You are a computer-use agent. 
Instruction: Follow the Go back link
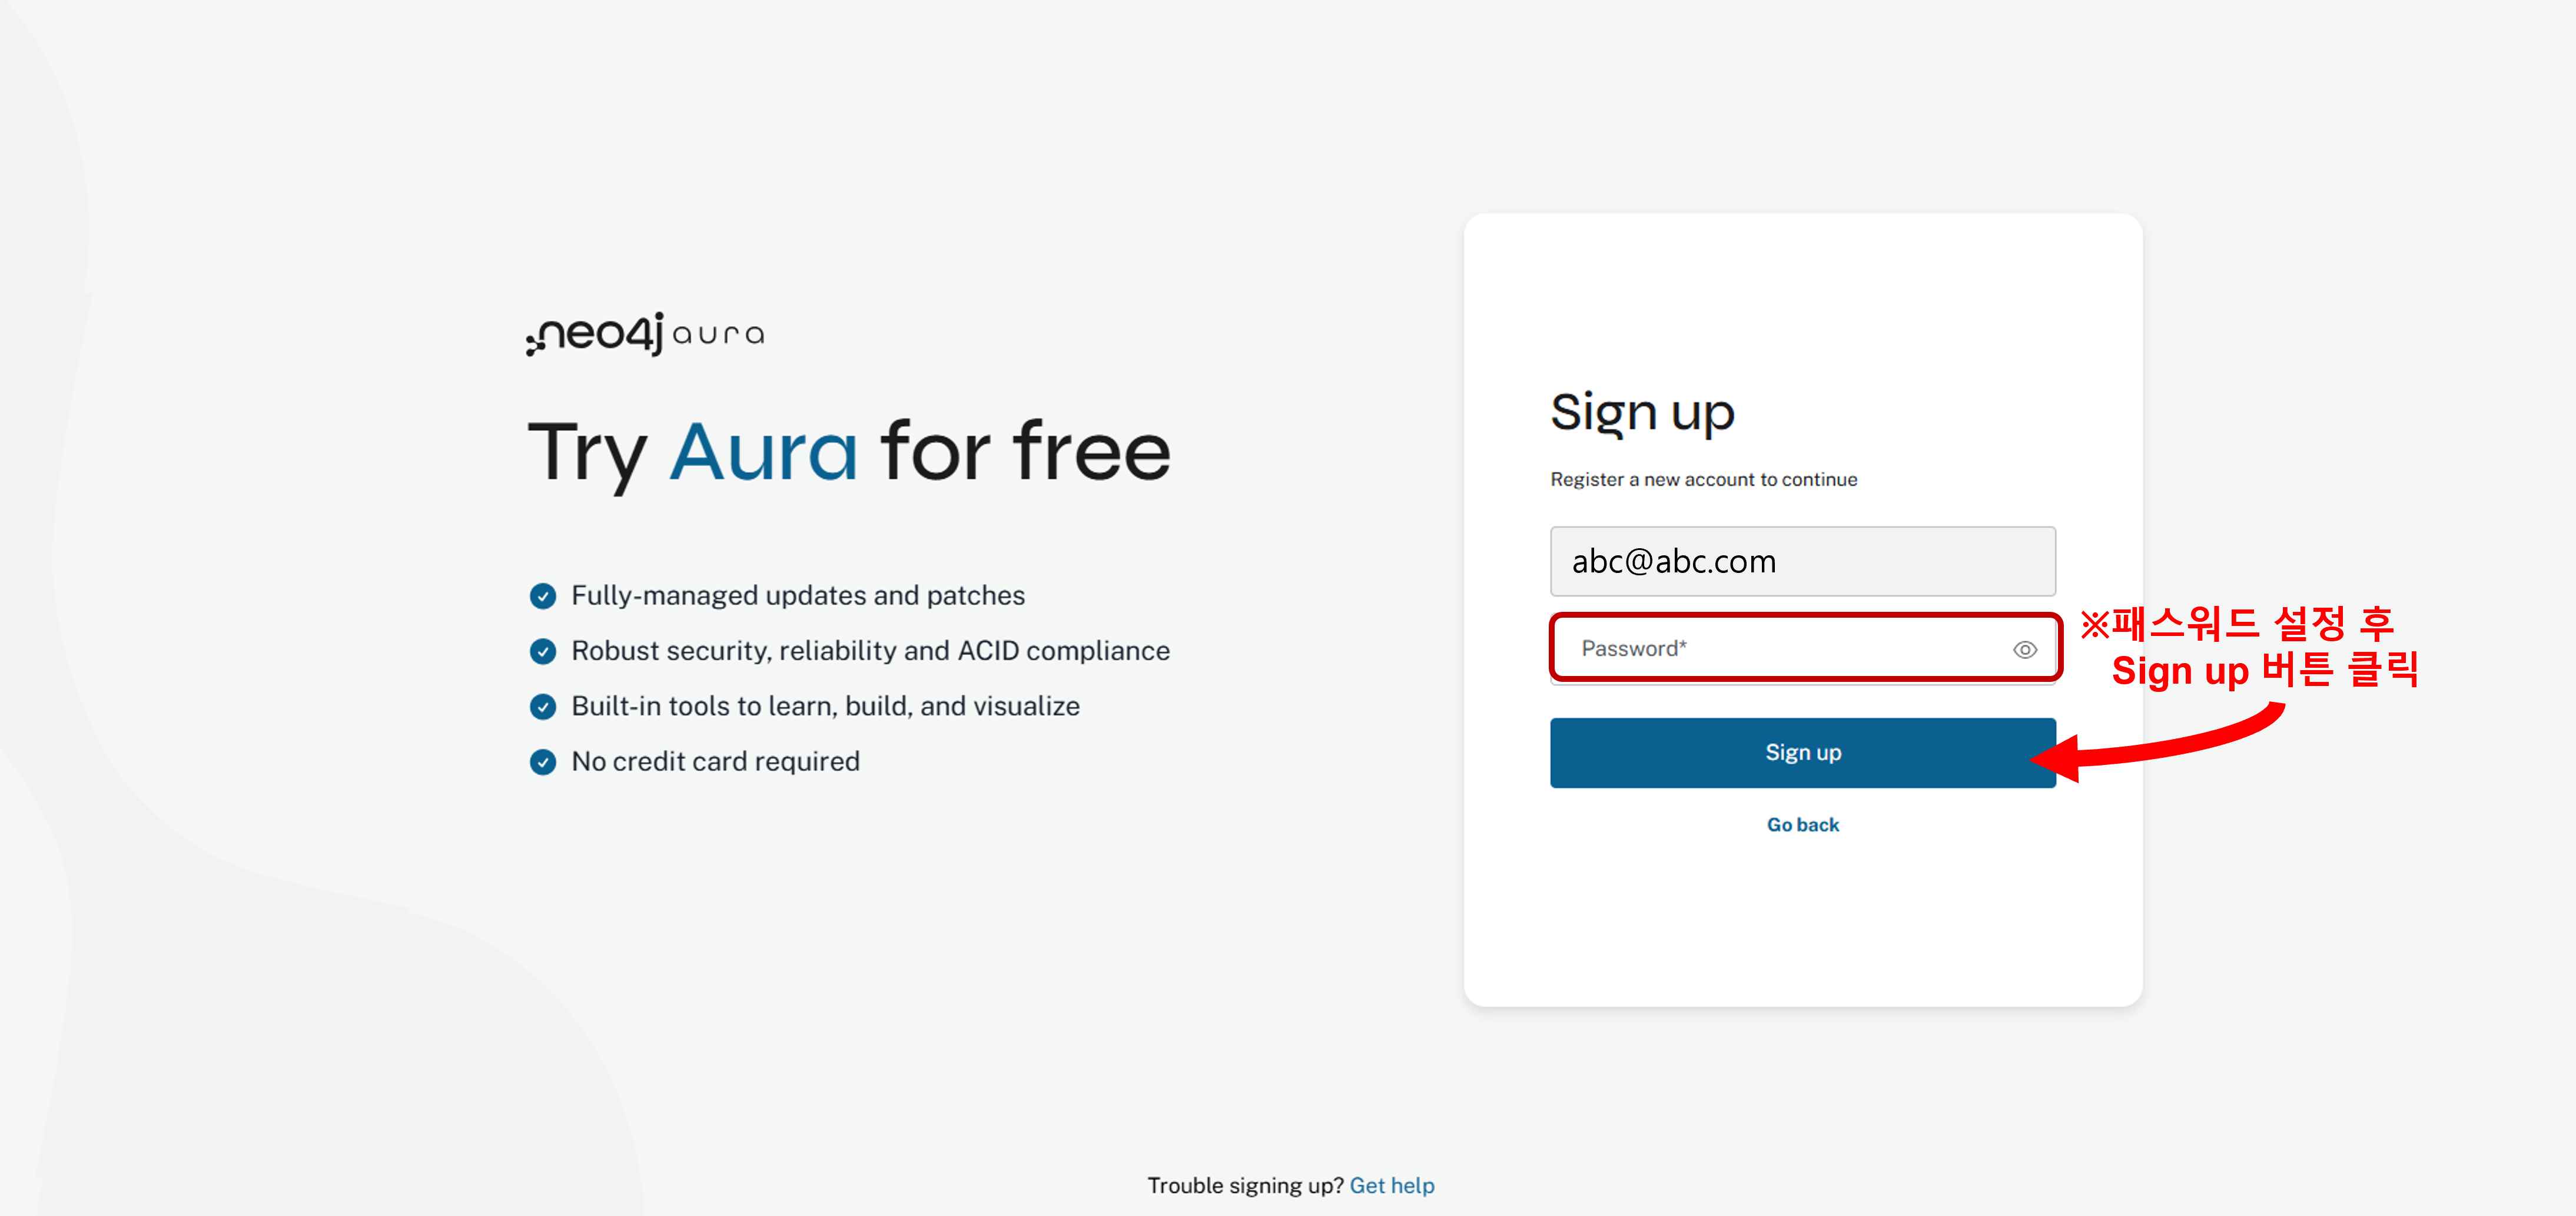point(1802,825)
